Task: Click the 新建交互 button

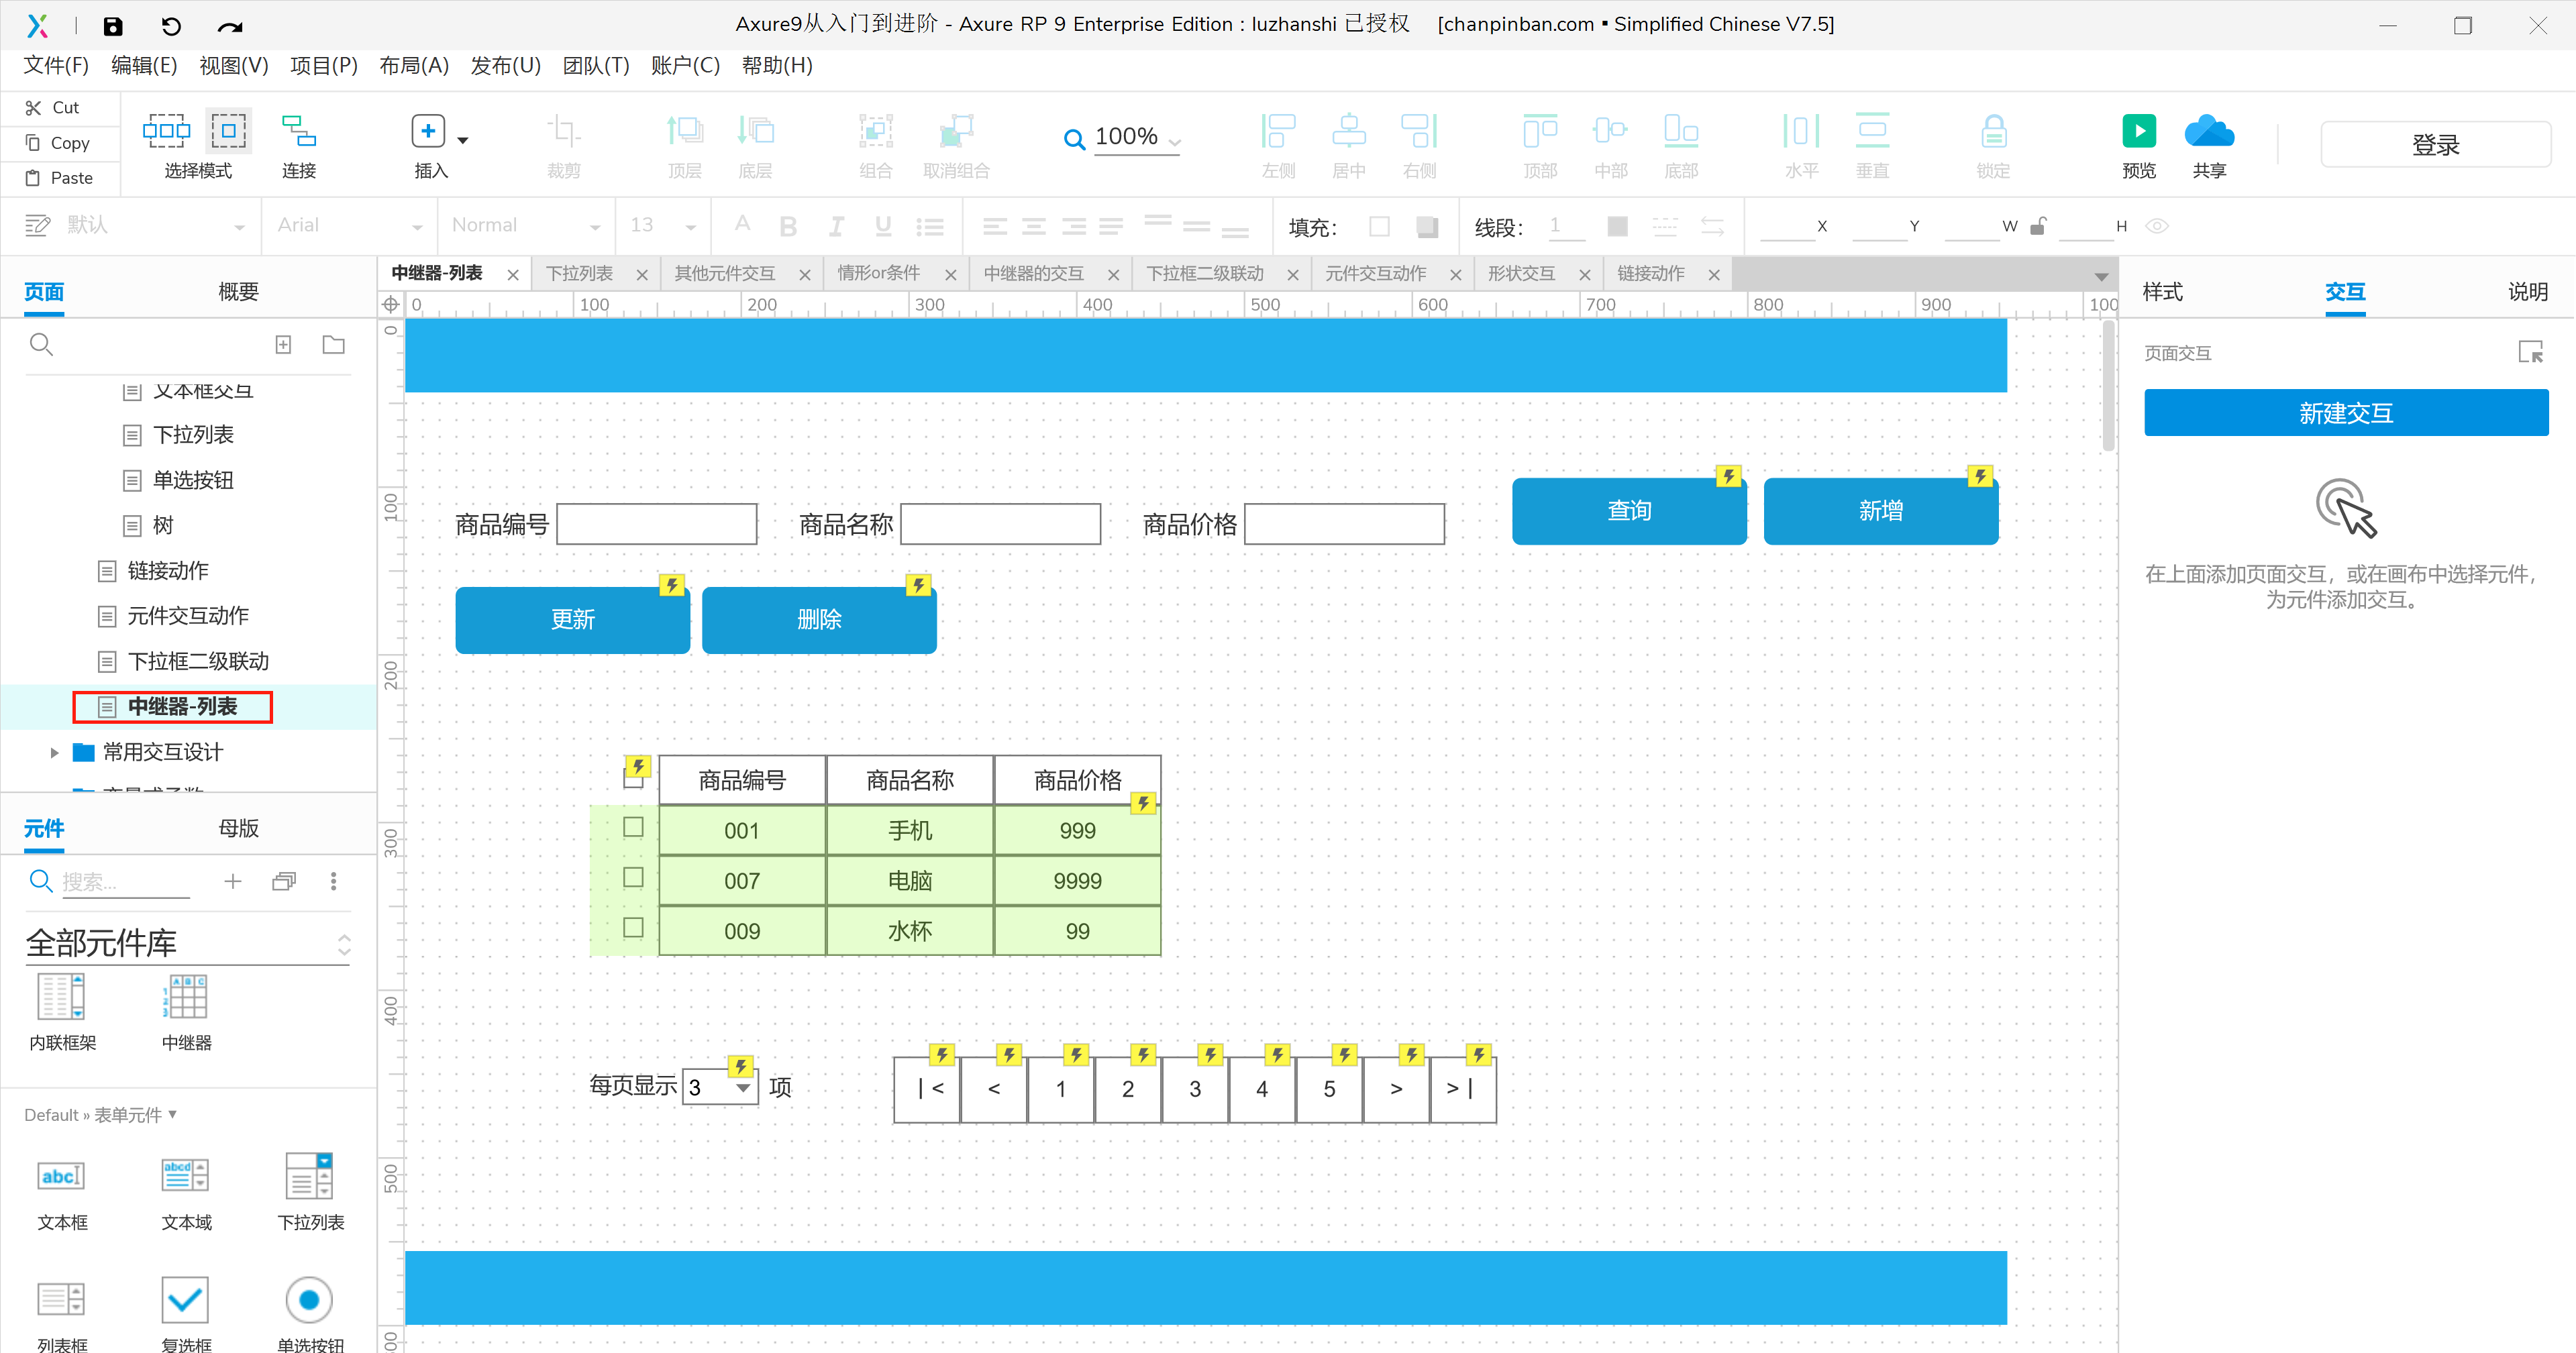Action: tap(2345, 413)
